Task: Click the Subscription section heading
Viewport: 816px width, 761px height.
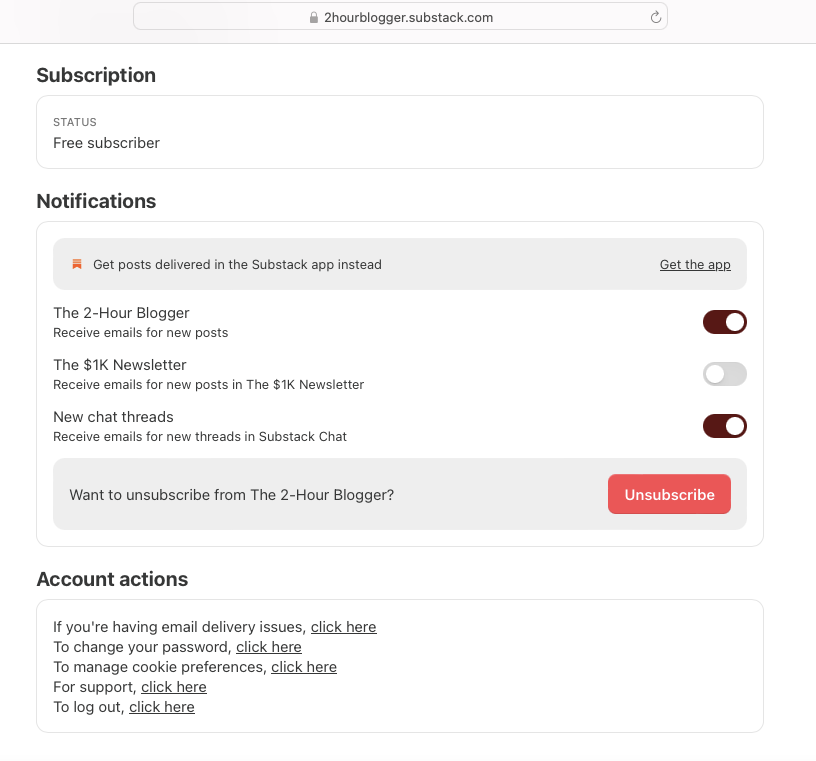Action: coord(96,75)
